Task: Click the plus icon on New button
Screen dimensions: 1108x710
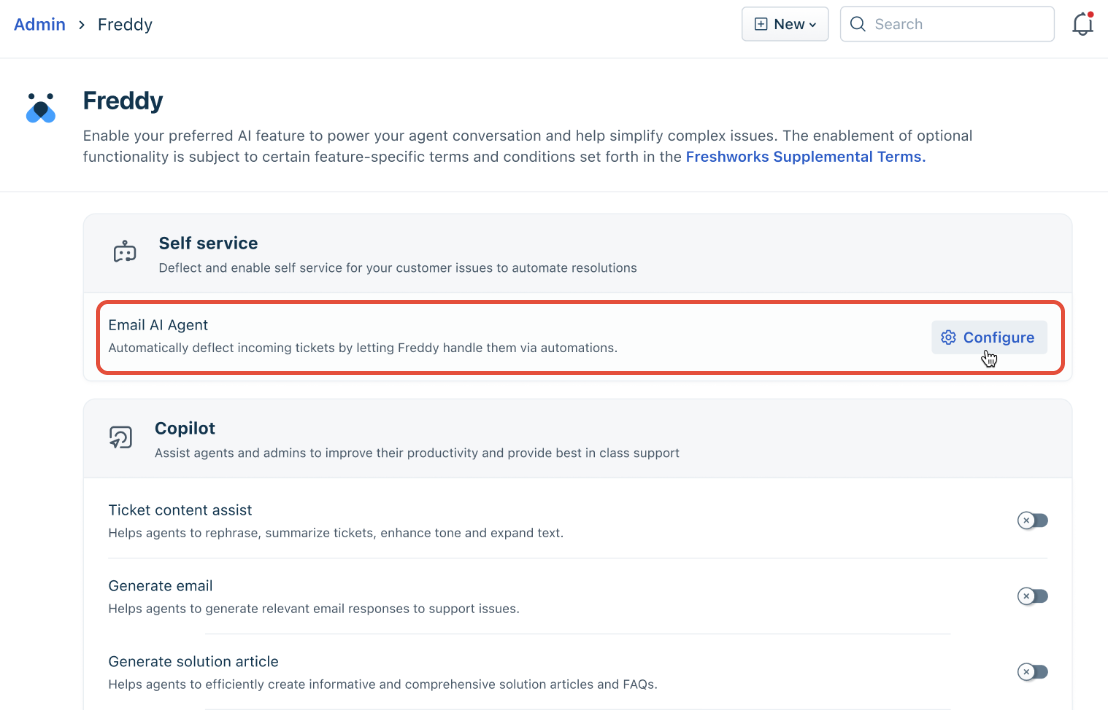Action: [761, 24]
